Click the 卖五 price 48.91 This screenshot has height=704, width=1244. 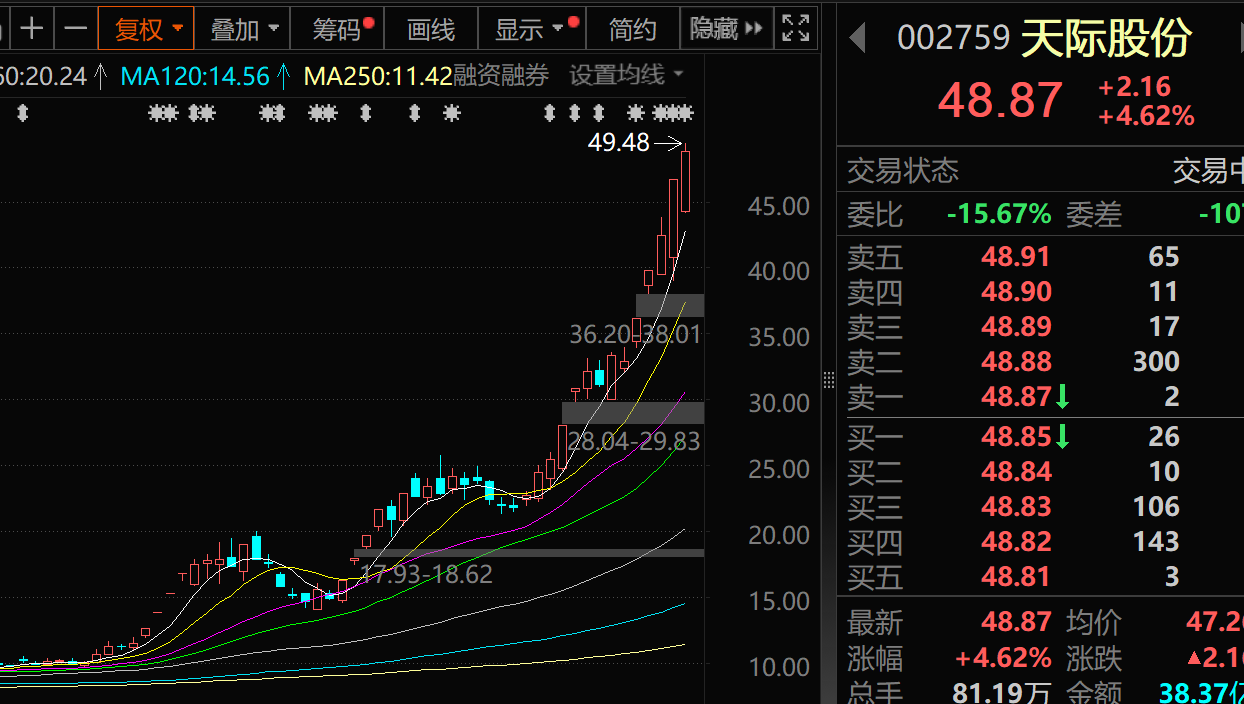pyautogui.click(x=1016, y=257)
